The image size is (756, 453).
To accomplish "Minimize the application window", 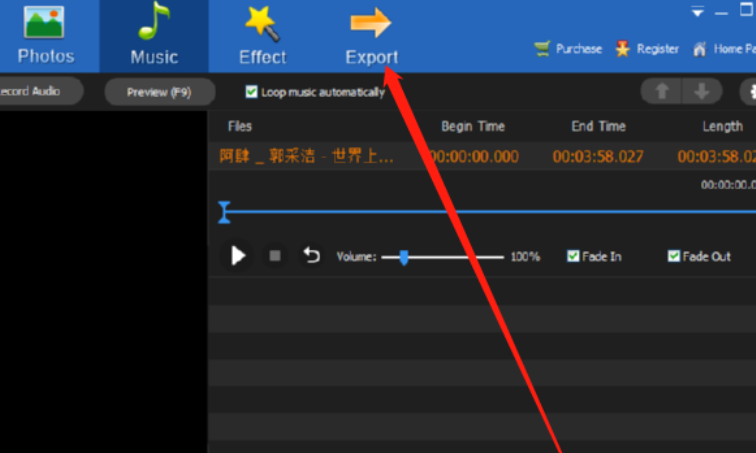I will [x=721, y=13].
